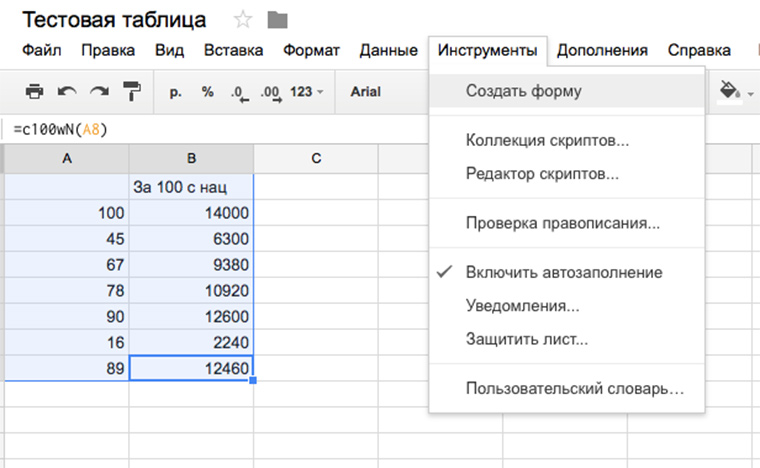Star the document Тестовая таблица

pyautogui.click(x=242, y=20)
